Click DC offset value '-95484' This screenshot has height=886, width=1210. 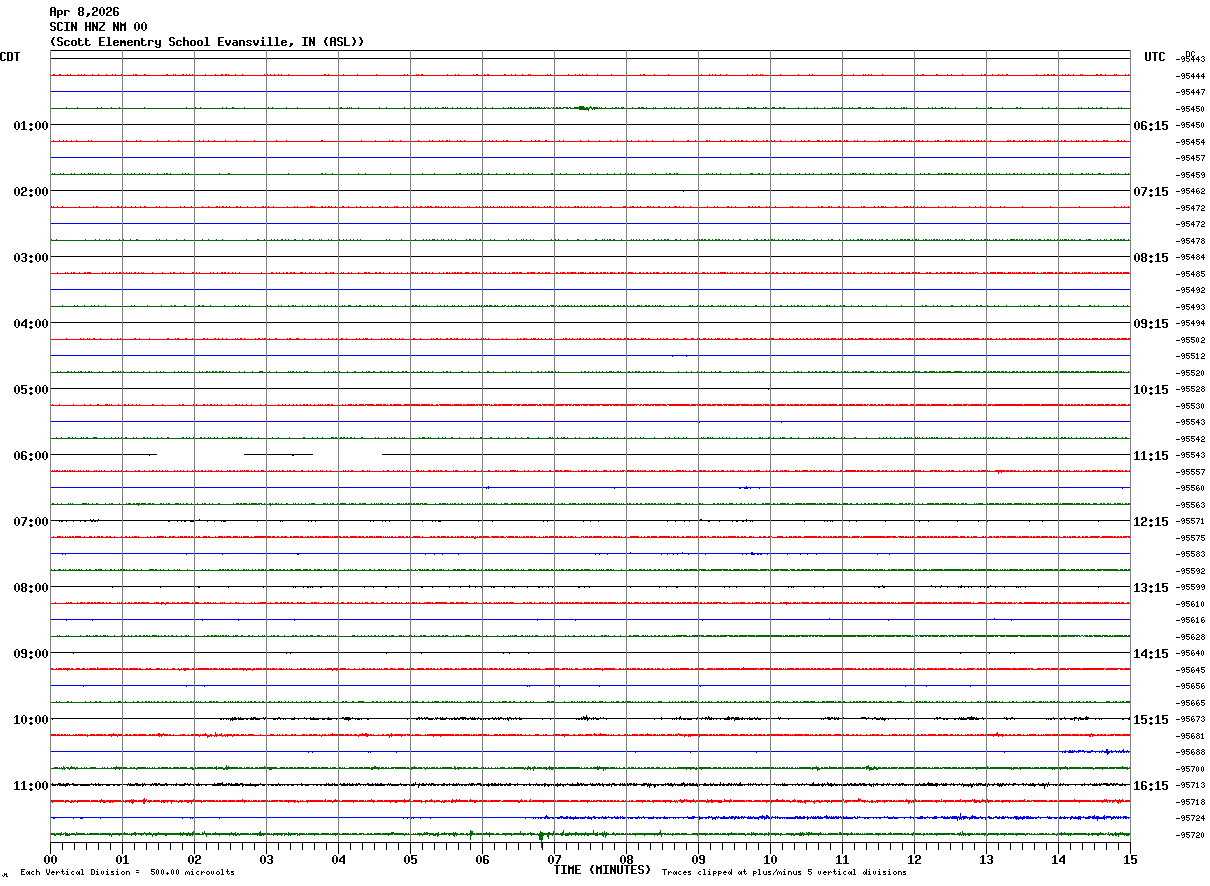pos(1191,257)
